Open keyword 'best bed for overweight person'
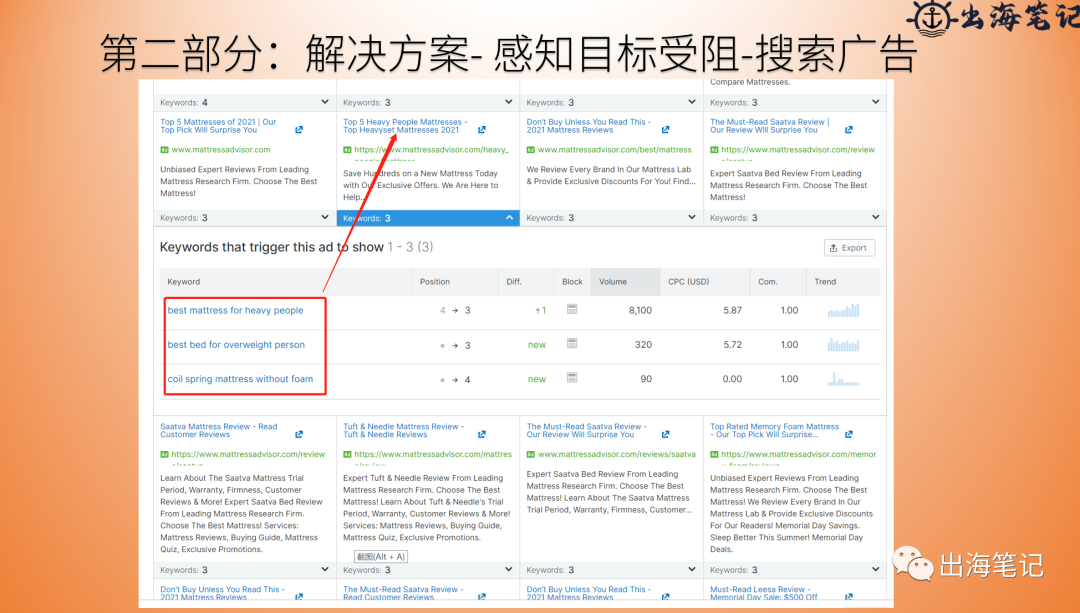This screenshot has width=1080, height=613. [x=236, y=344]
